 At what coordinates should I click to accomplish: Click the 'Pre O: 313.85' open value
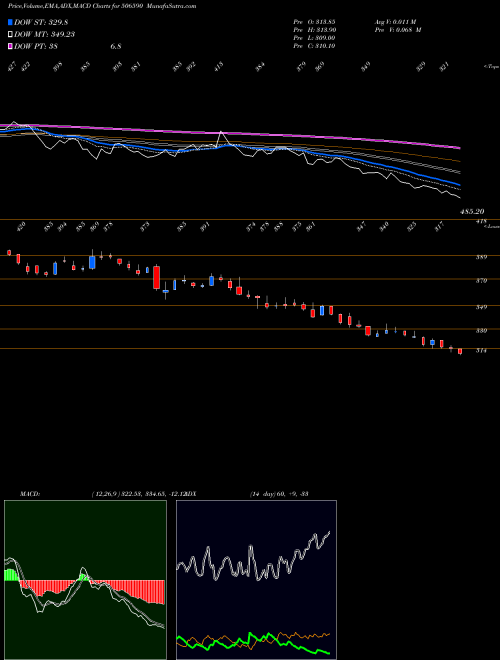point(314,22)
